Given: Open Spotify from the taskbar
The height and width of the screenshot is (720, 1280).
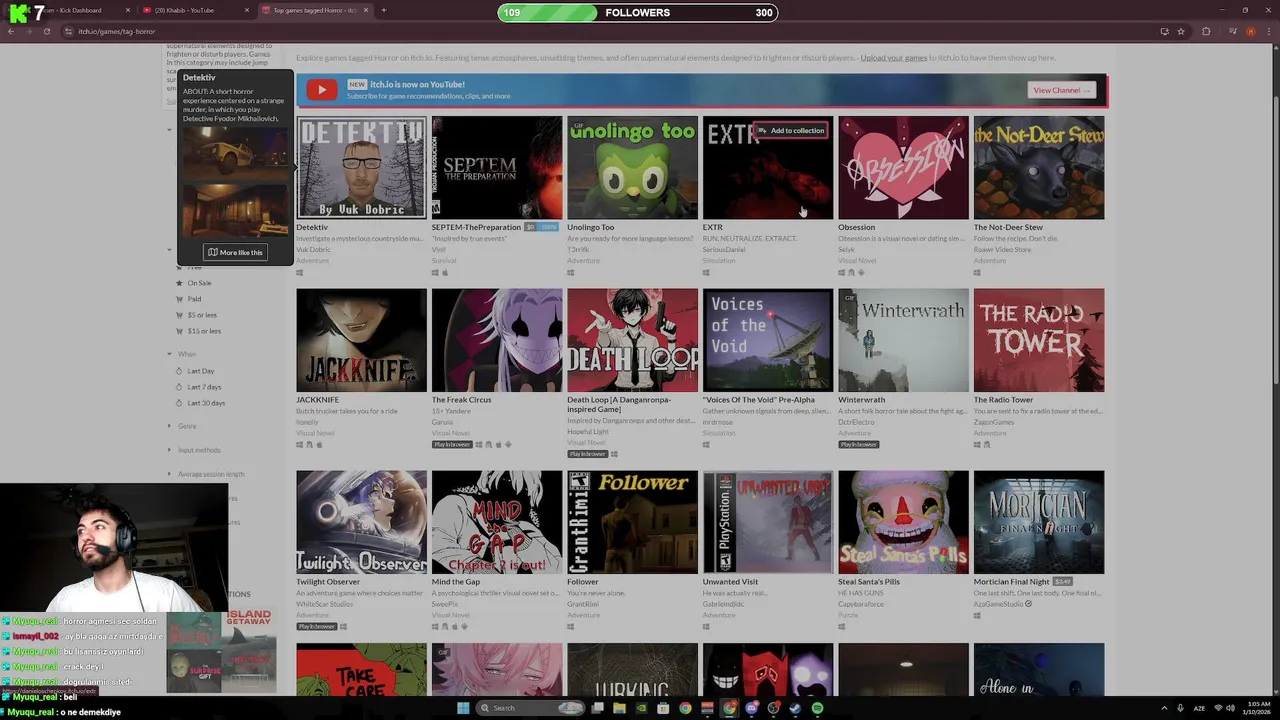Looking at the screenshot, I should click(x=817, y=708).
